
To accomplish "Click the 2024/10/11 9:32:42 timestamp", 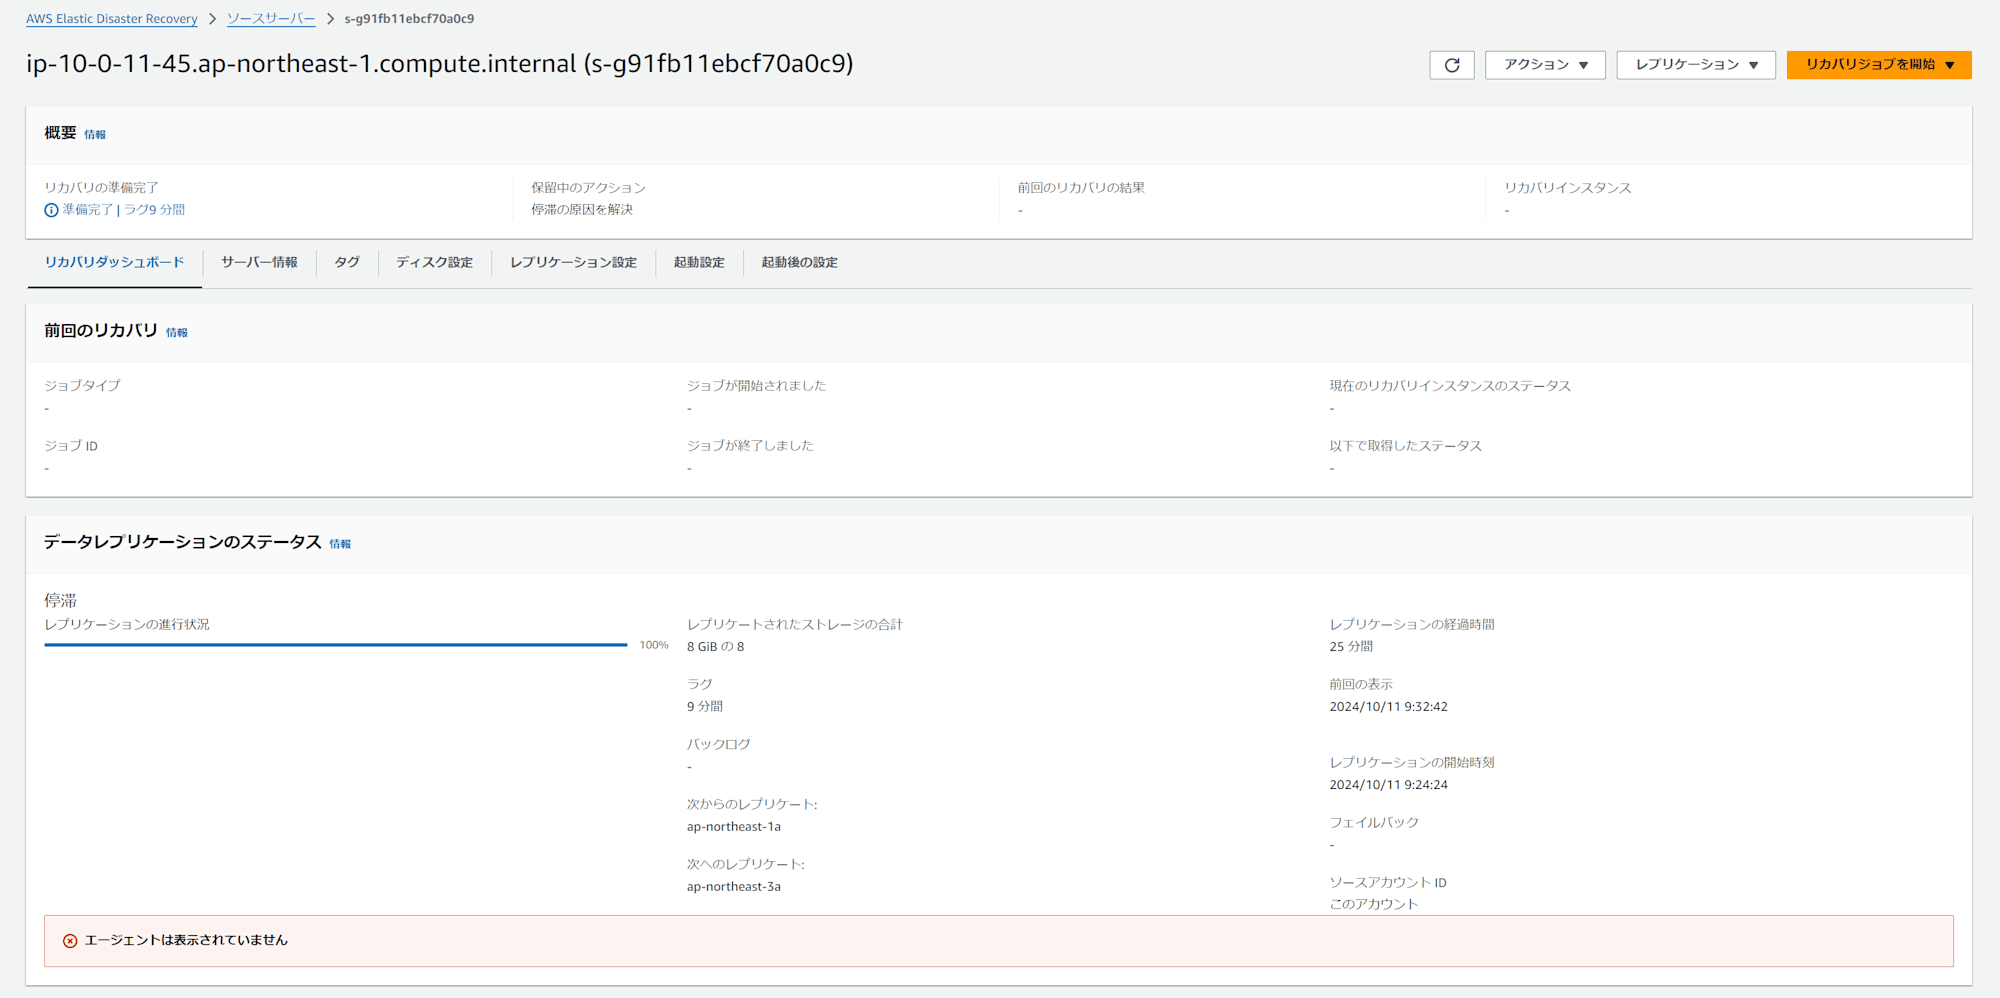I will [1388, 707].
